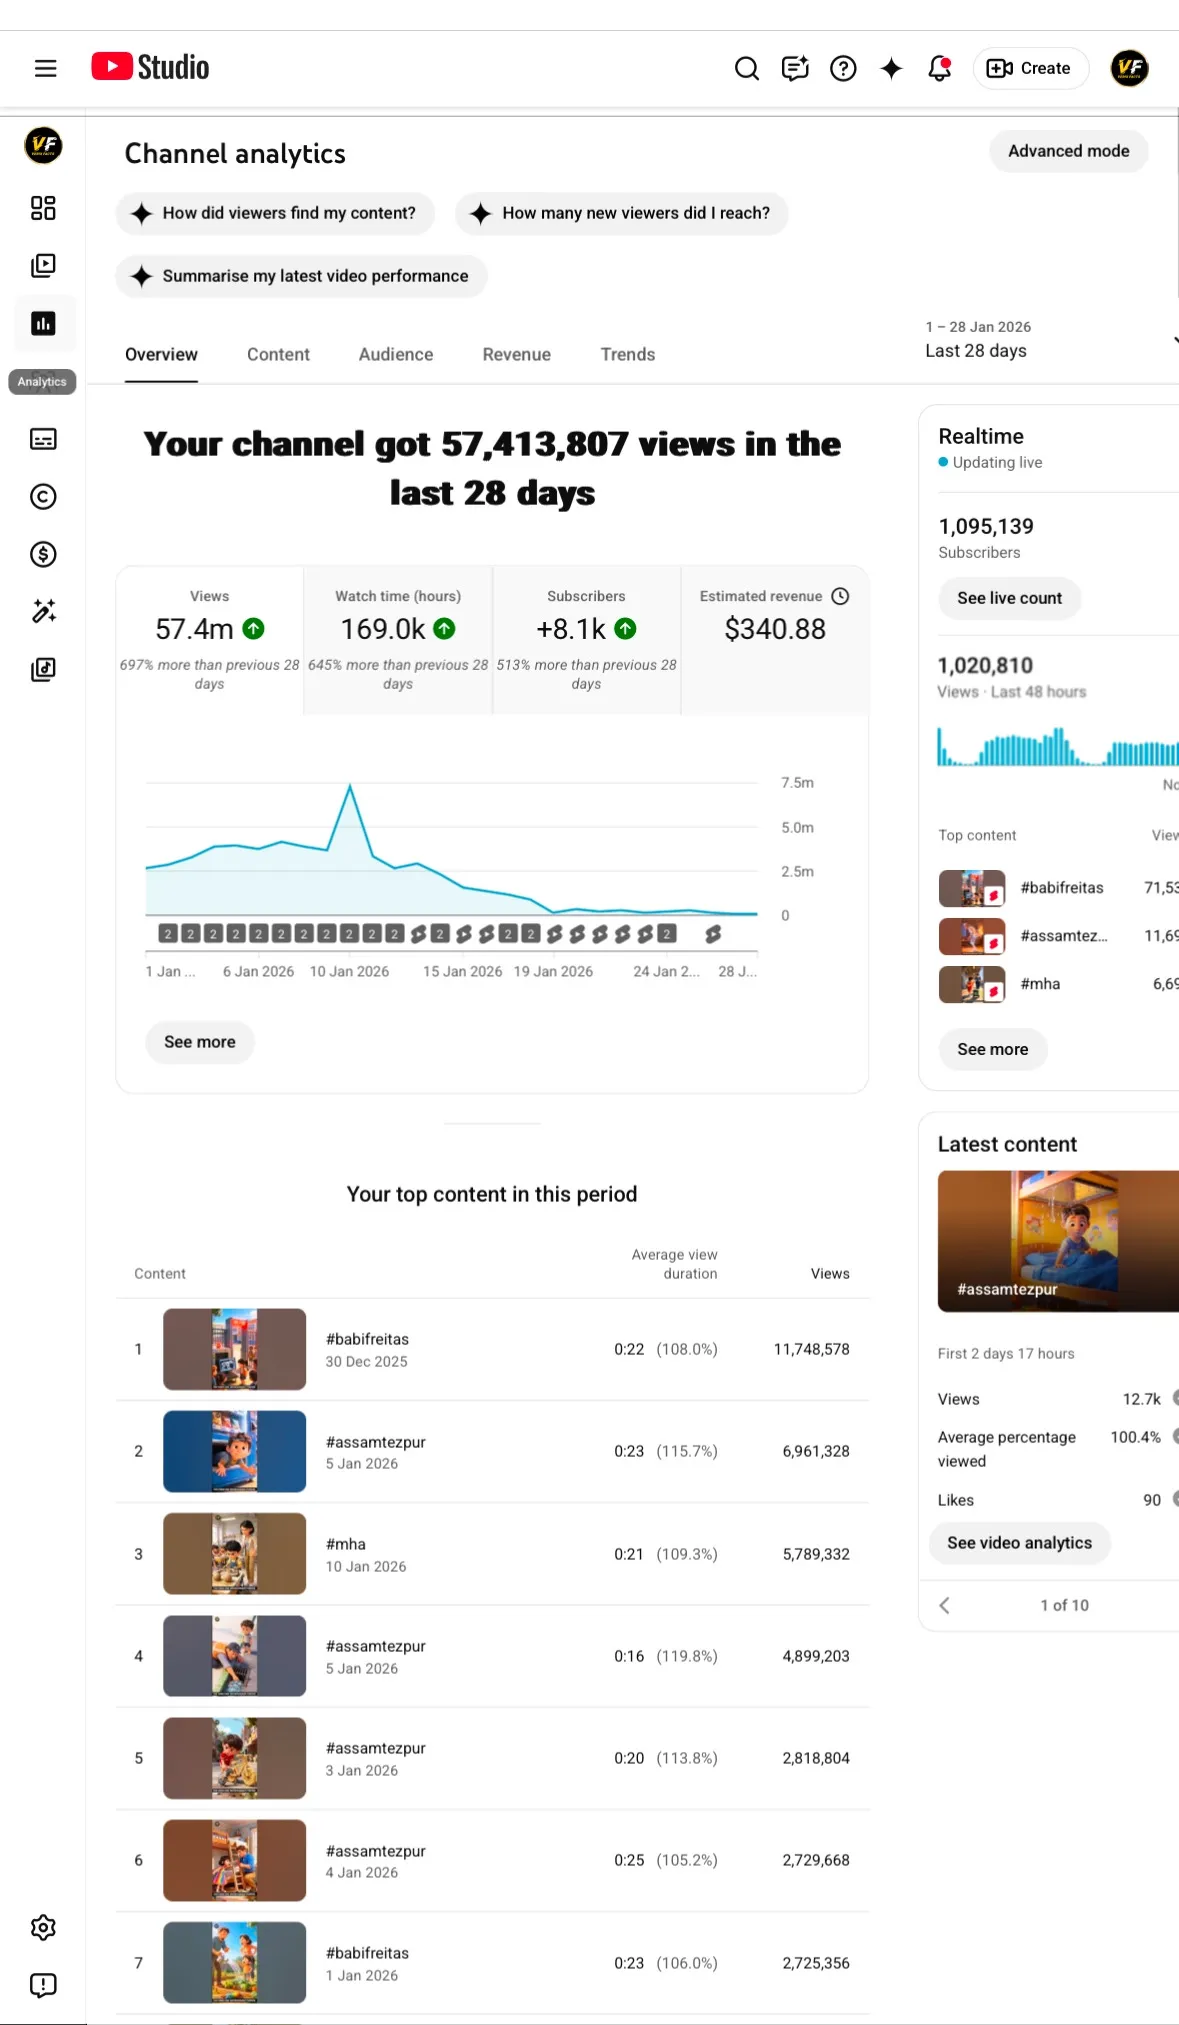The image size is (1179, 2025).
Task: Go to Dashboard in the sidebar
Action: 43,208
